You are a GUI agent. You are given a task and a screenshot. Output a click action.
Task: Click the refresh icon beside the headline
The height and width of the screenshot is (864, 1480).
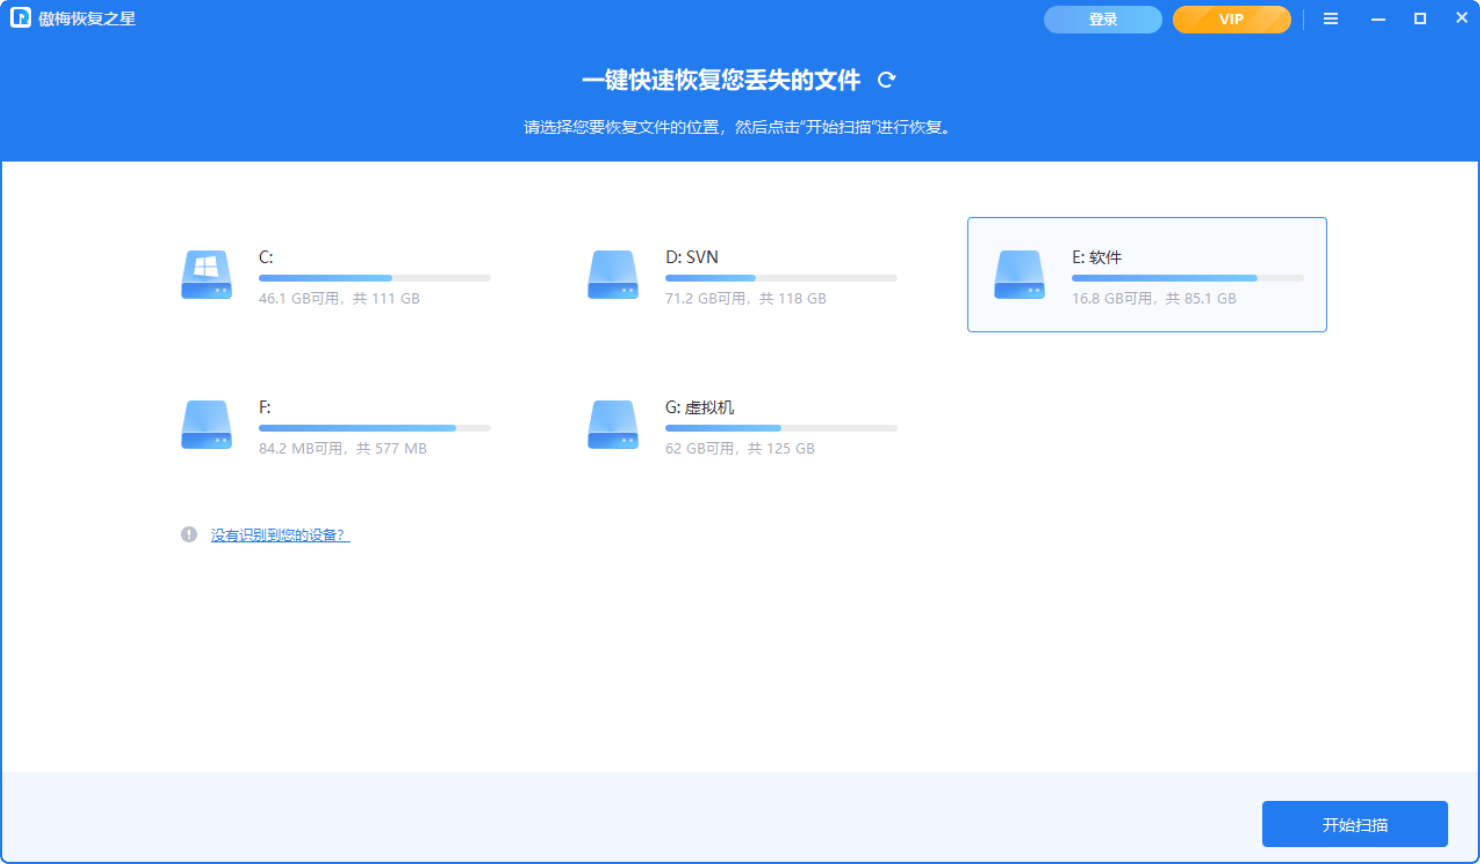pos(886,80)
